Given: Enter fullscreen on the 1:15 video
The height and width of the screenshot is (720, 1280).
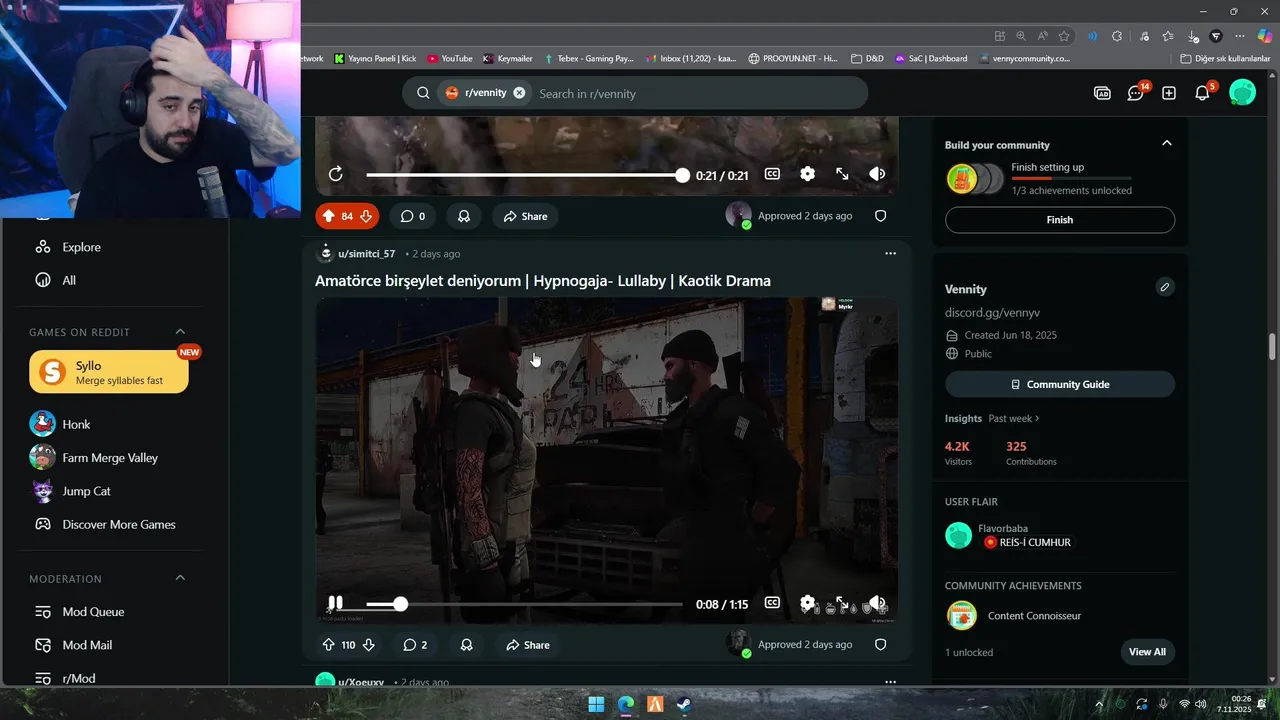Looking at the screenshot, I should click(x=842, y=603).
